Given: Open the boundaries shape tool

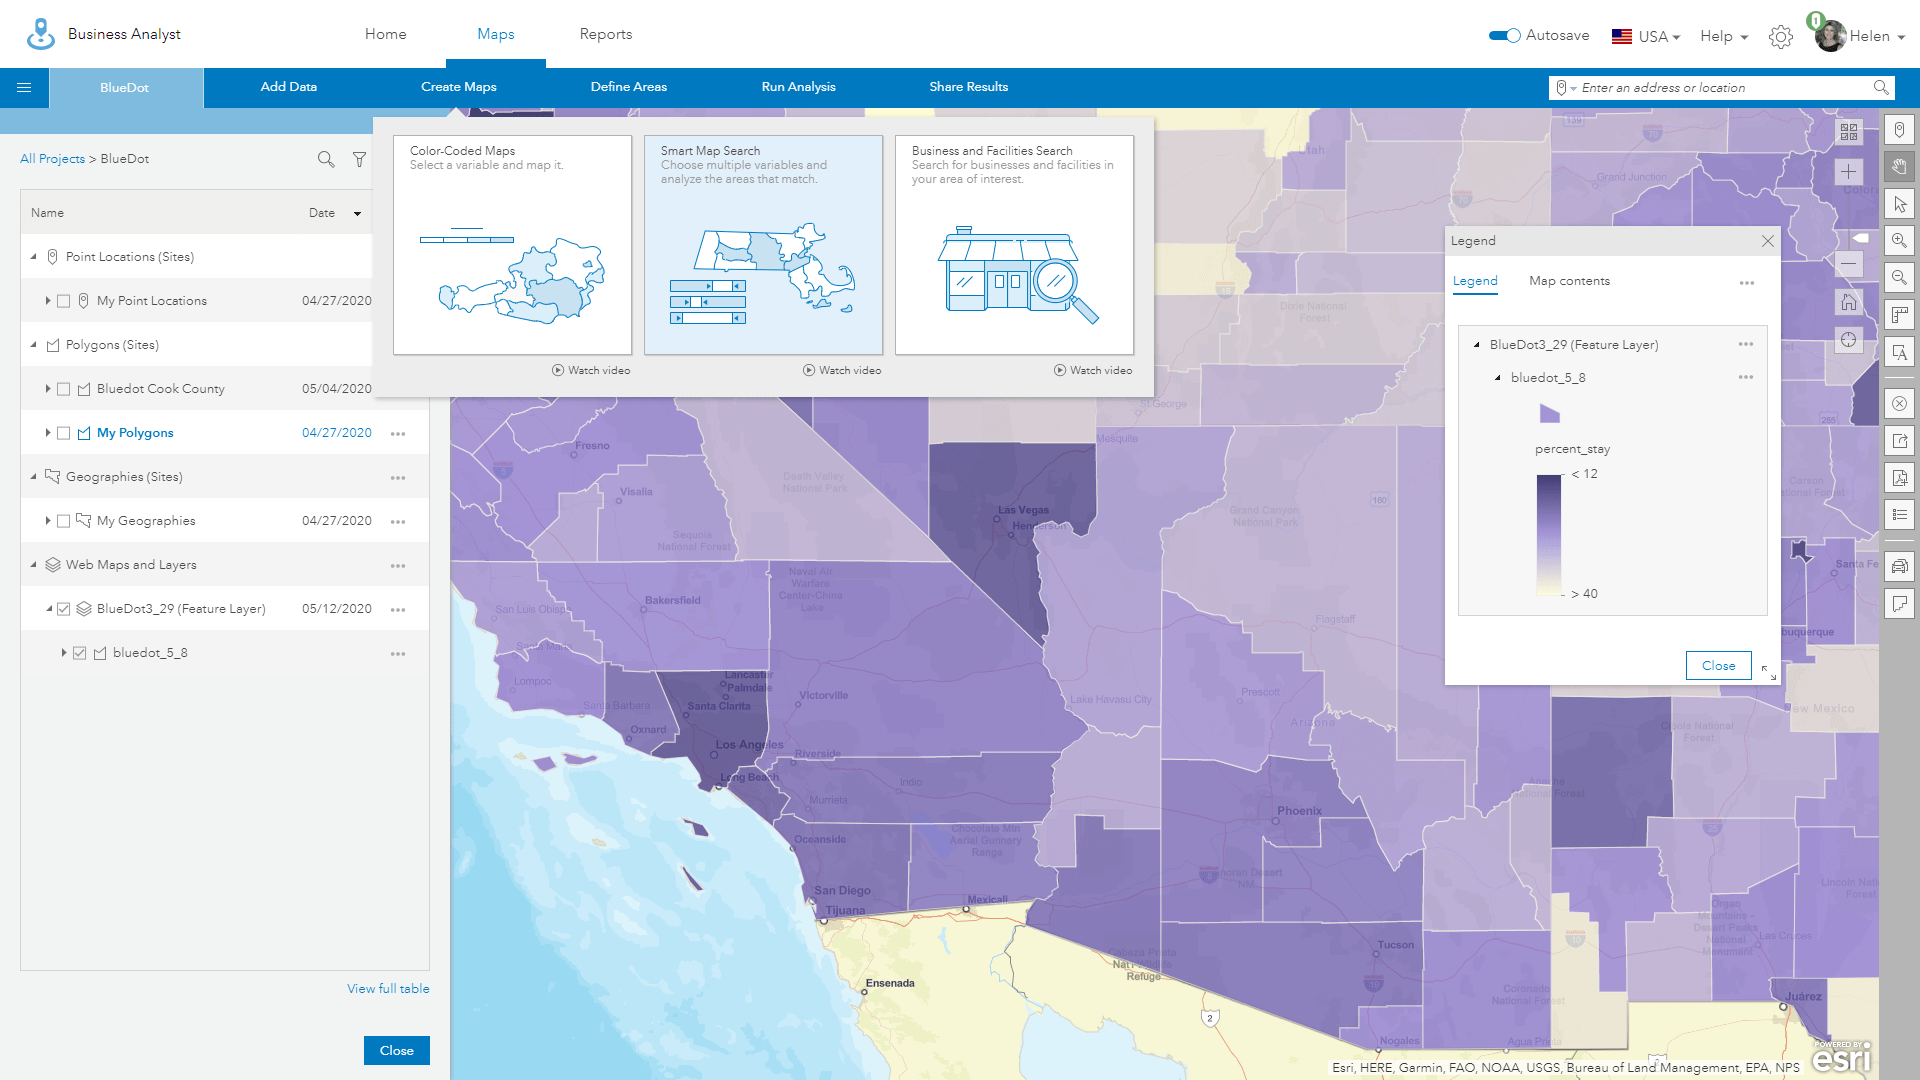Looking at the screenshot, I should (x=1899, y=604).
